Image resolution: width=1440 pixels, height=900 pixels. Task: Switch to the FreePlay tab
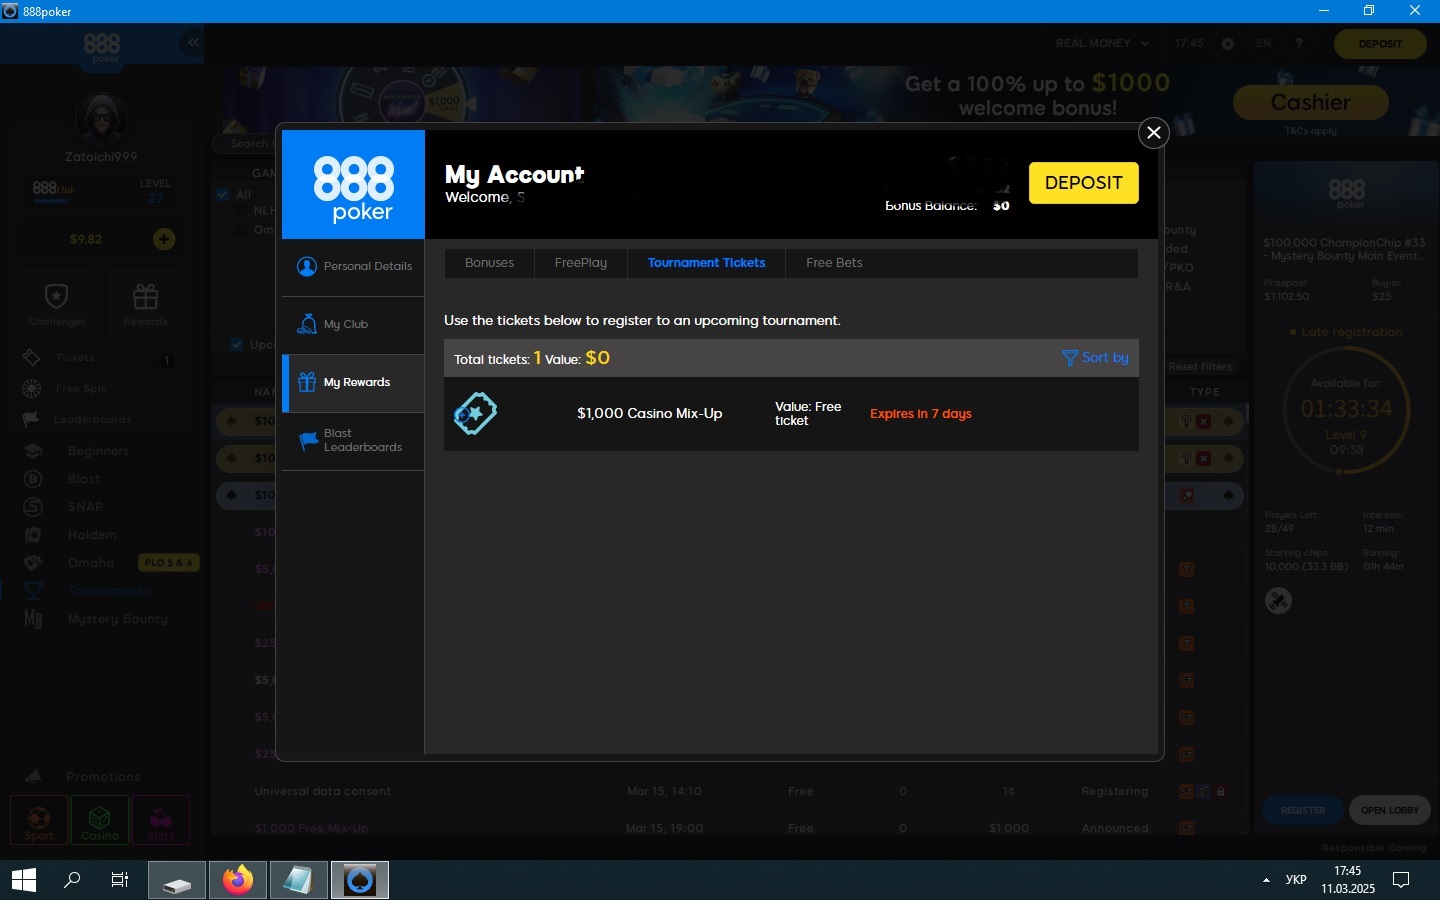[x=581, y=263]
